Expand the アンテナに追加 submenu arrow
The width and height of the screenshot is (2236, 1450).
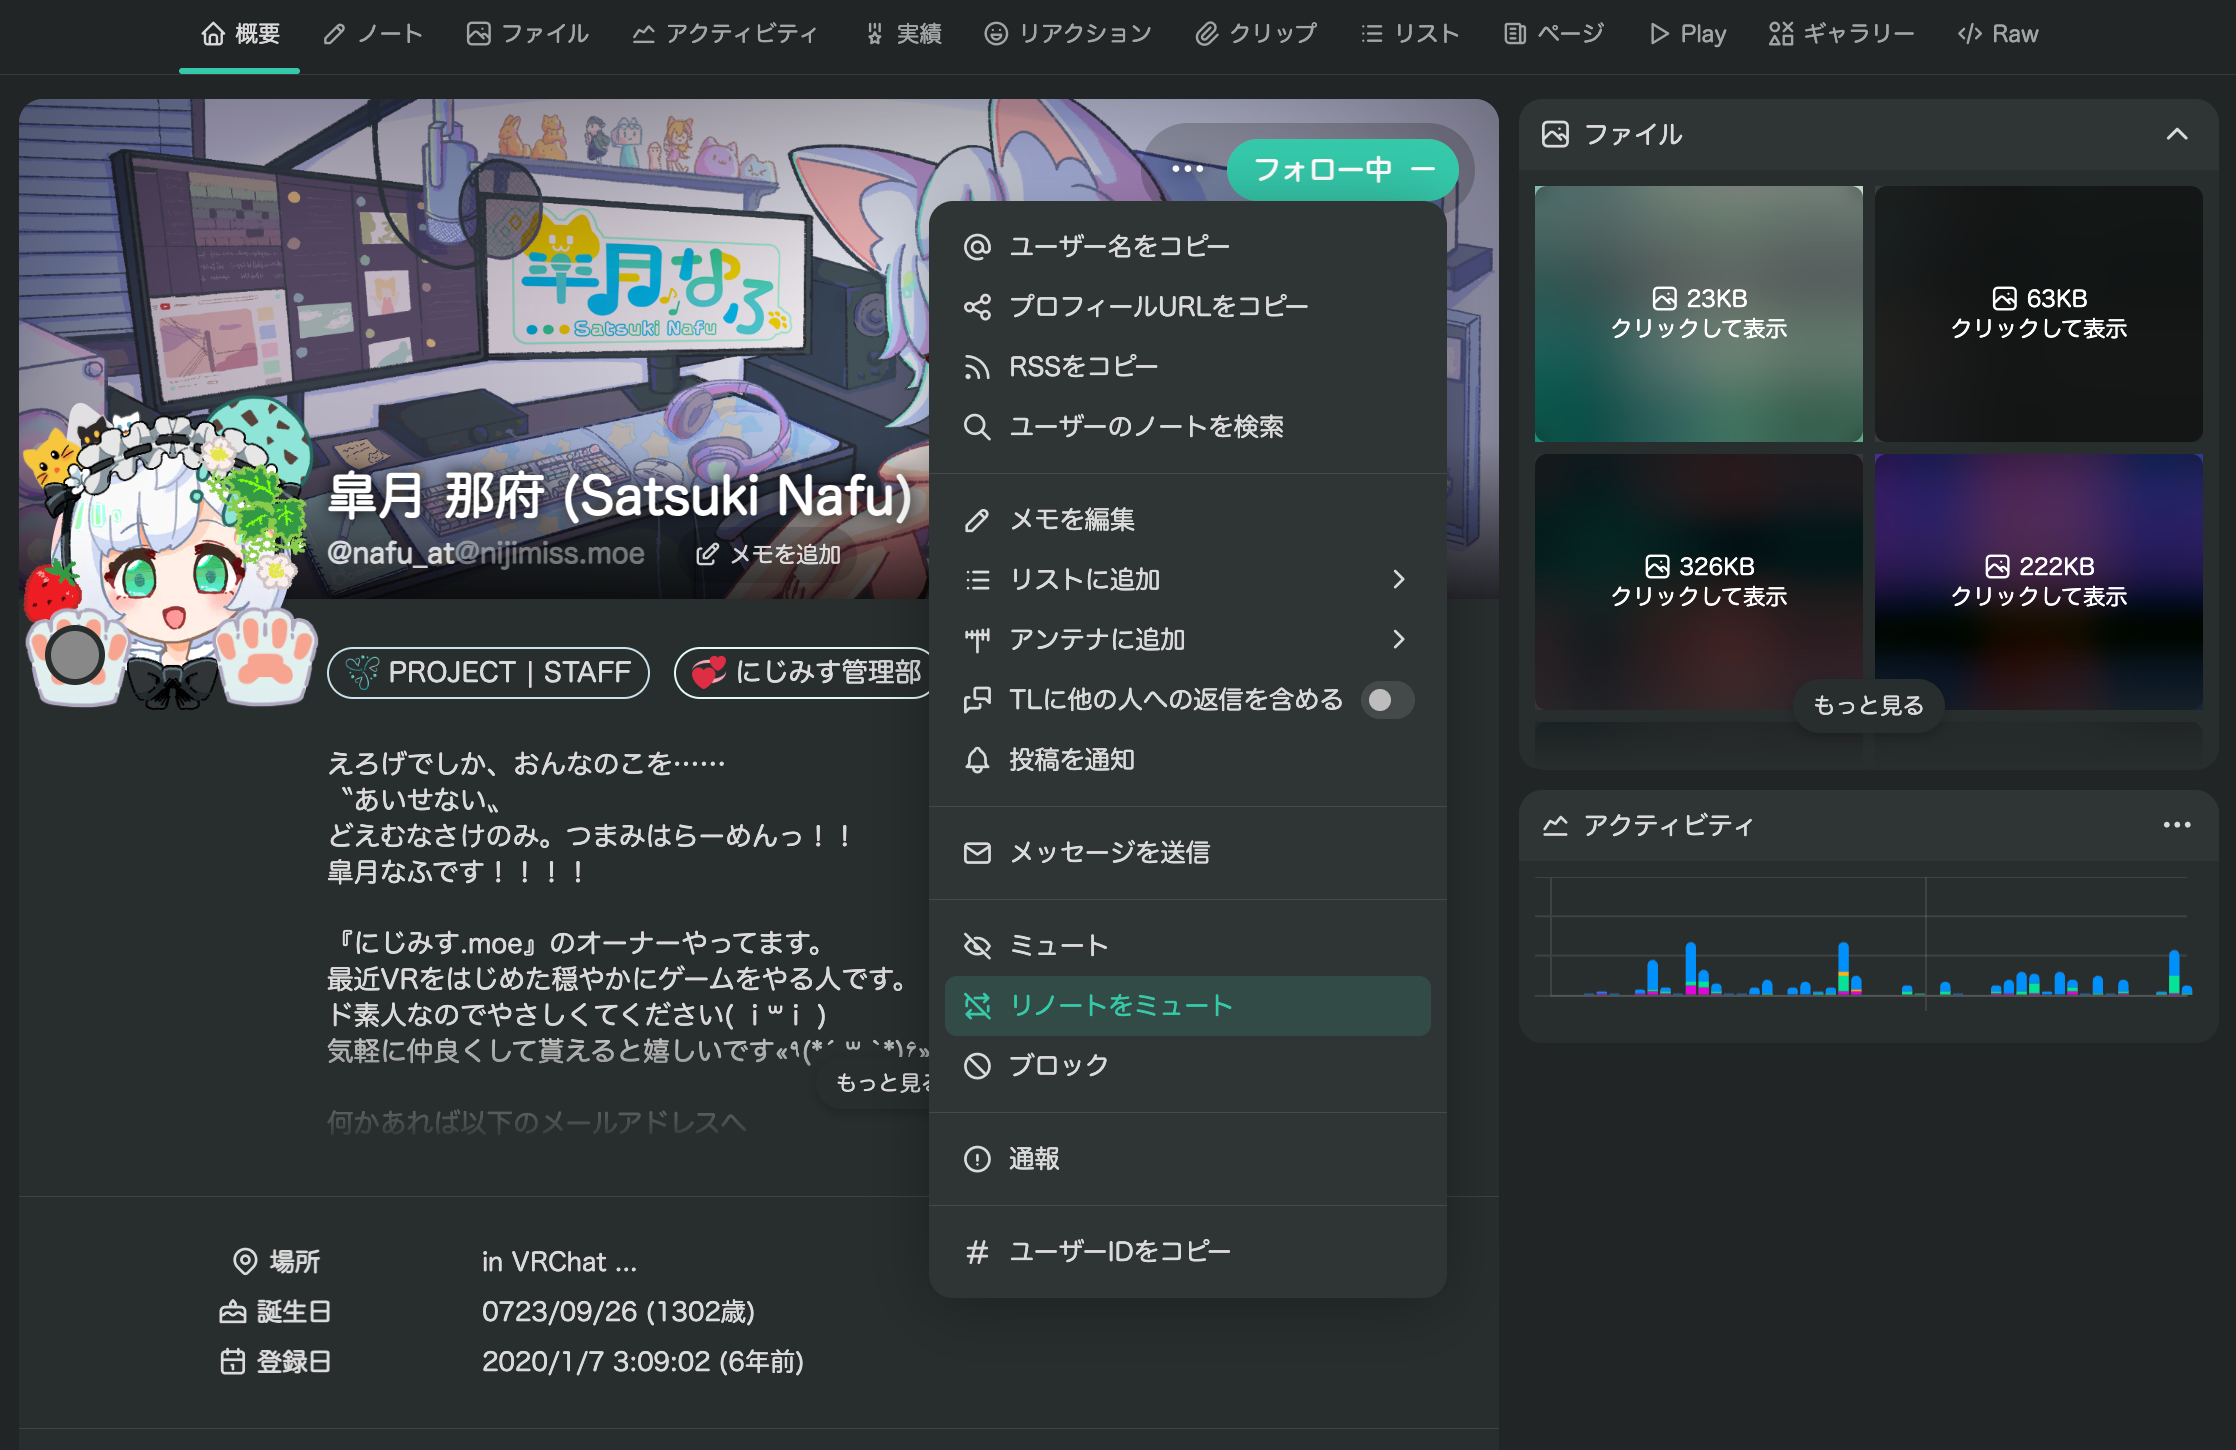[1399, 639]
